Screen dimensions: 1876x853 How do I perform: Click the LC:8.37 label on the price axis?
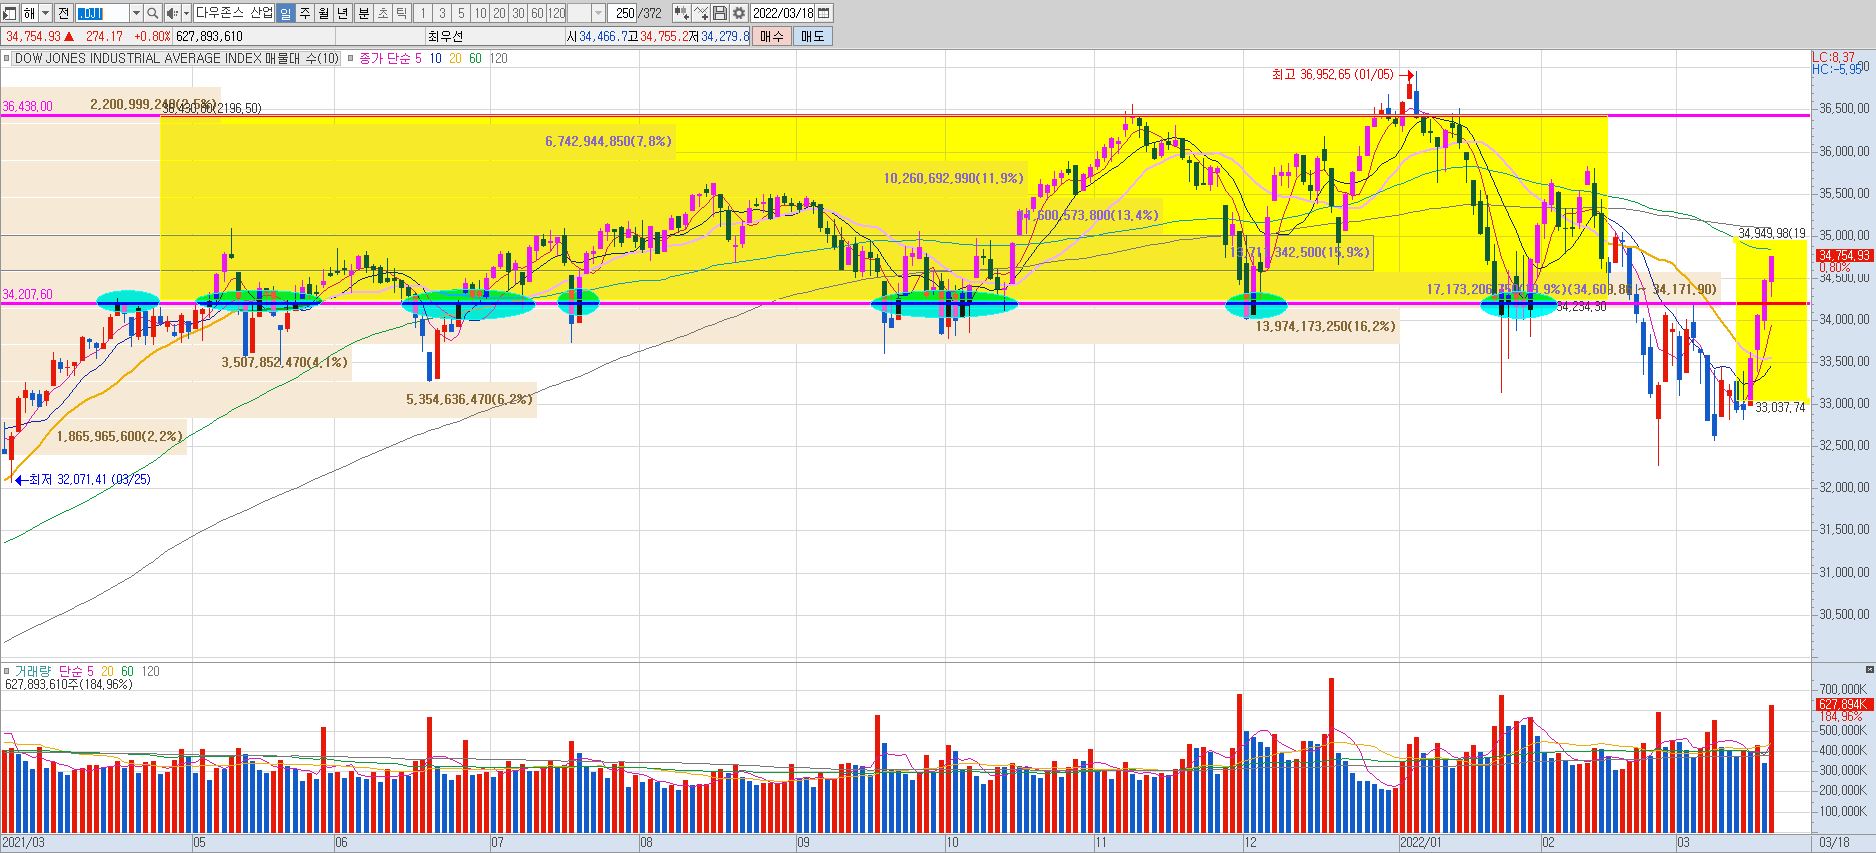click(1834, 58)
